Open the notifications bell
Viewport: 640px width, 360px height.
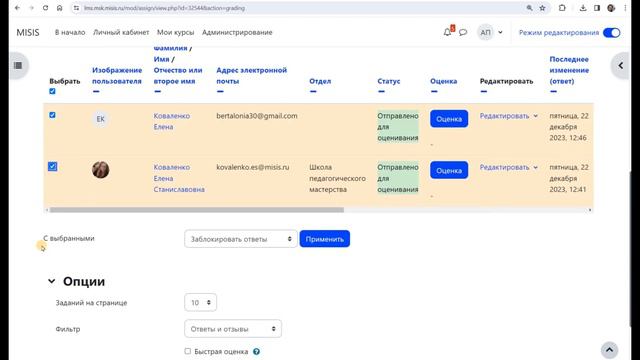coord(448,32)
